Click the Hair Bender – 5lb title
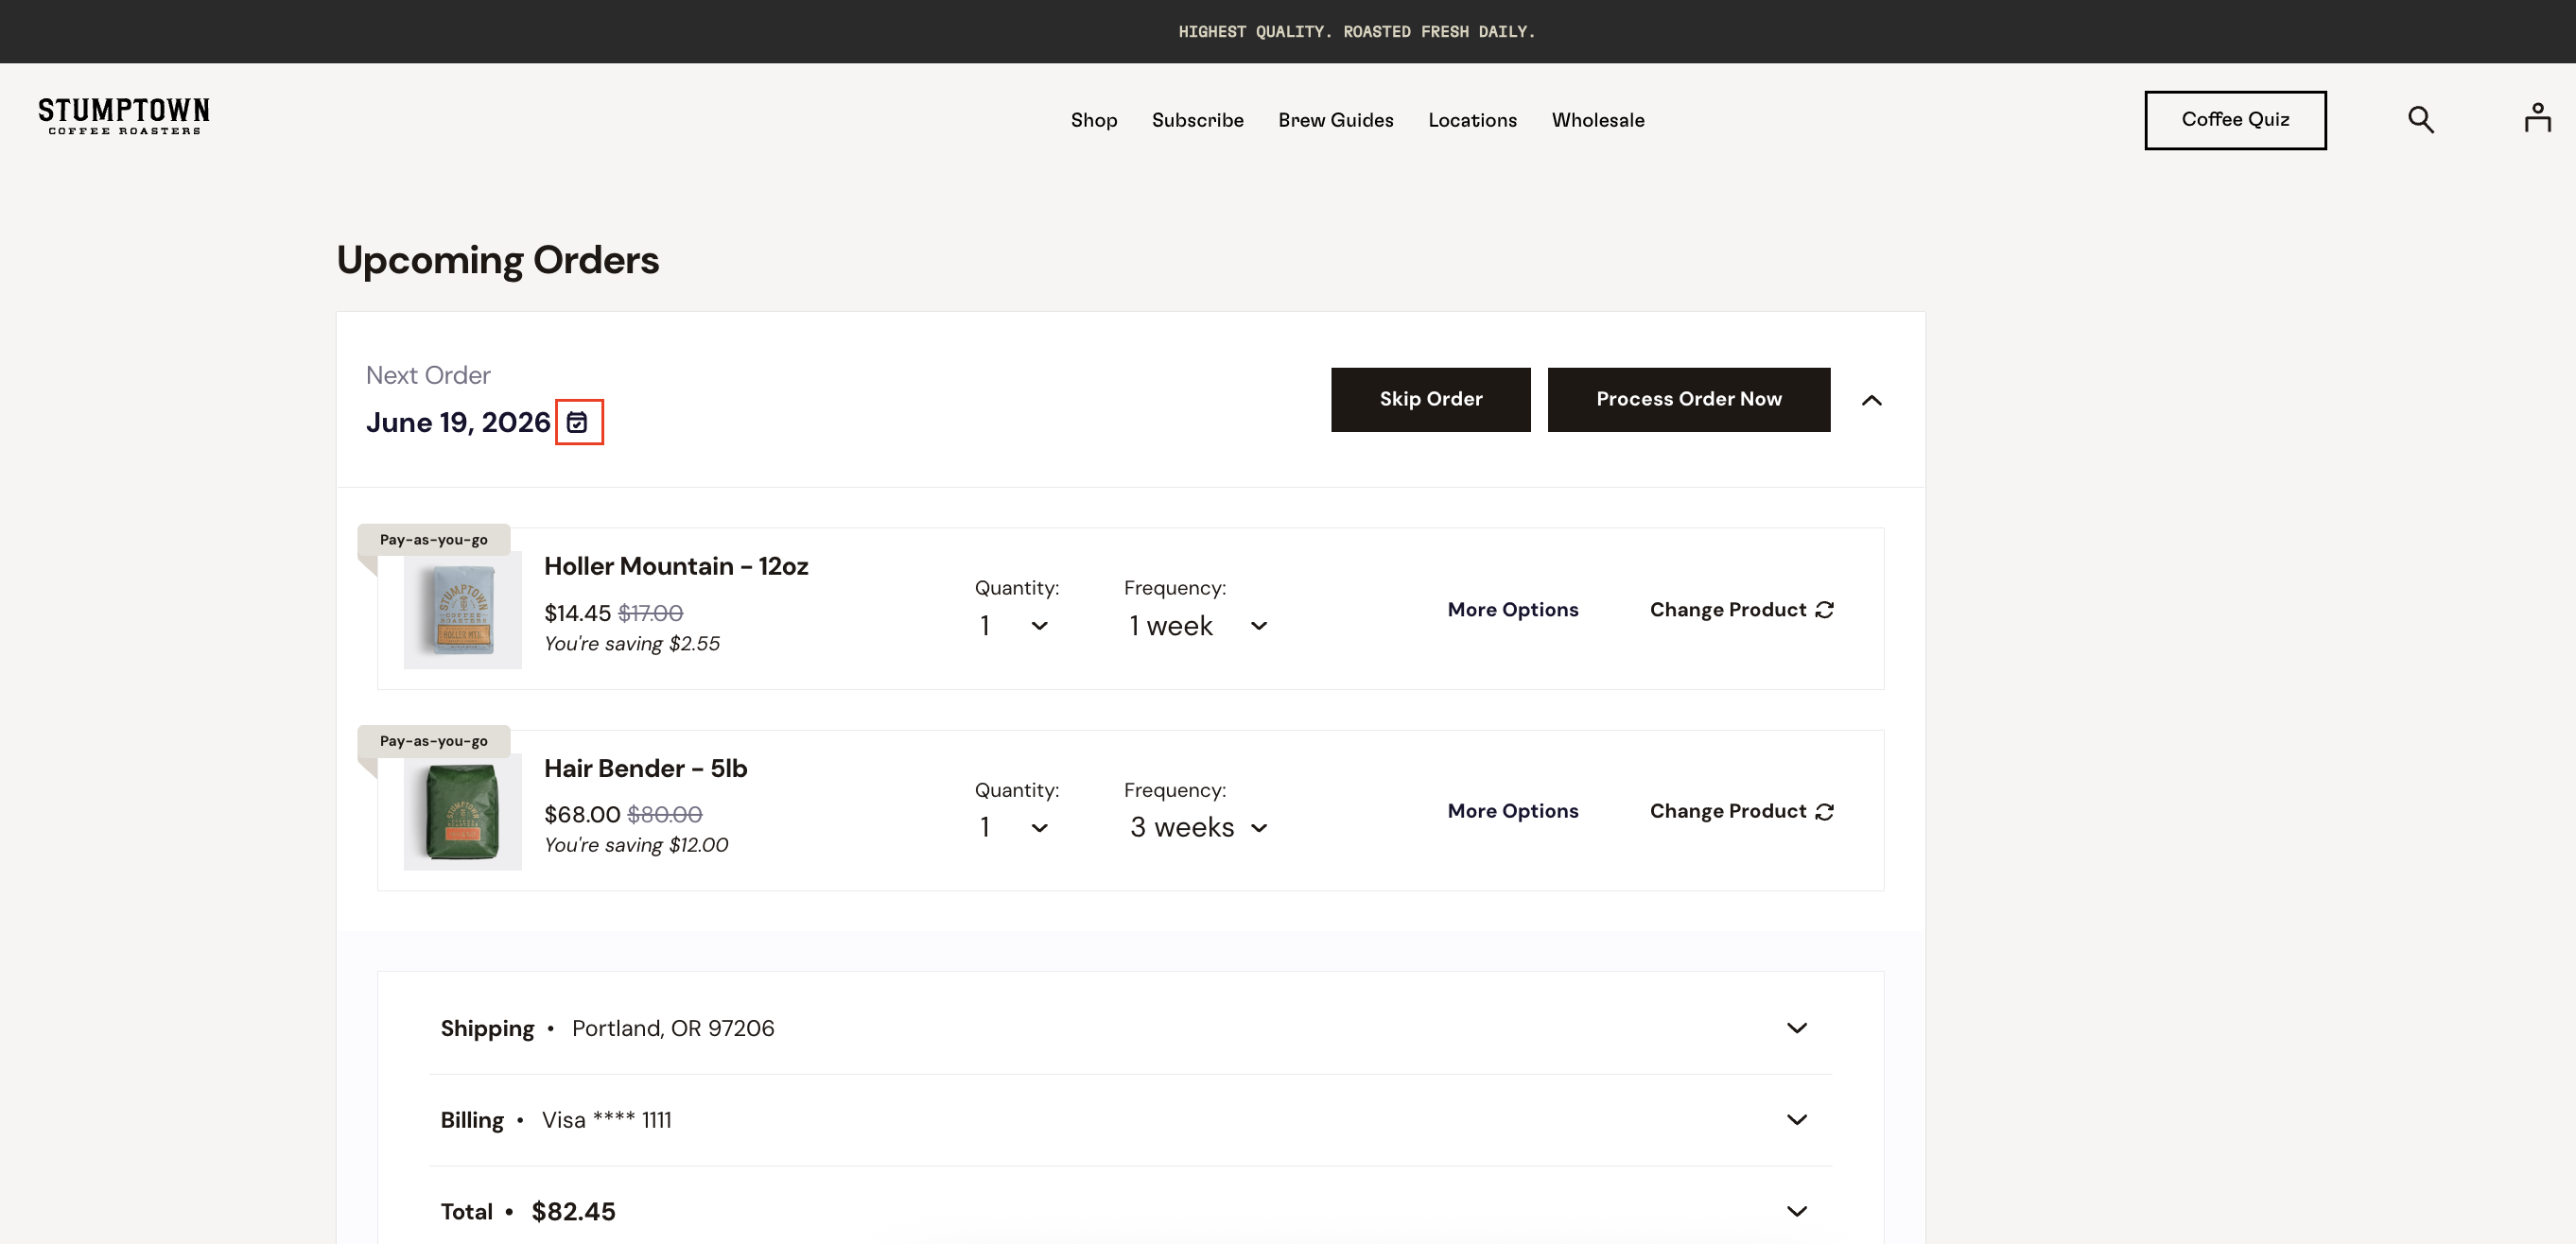 coord(646,768)
